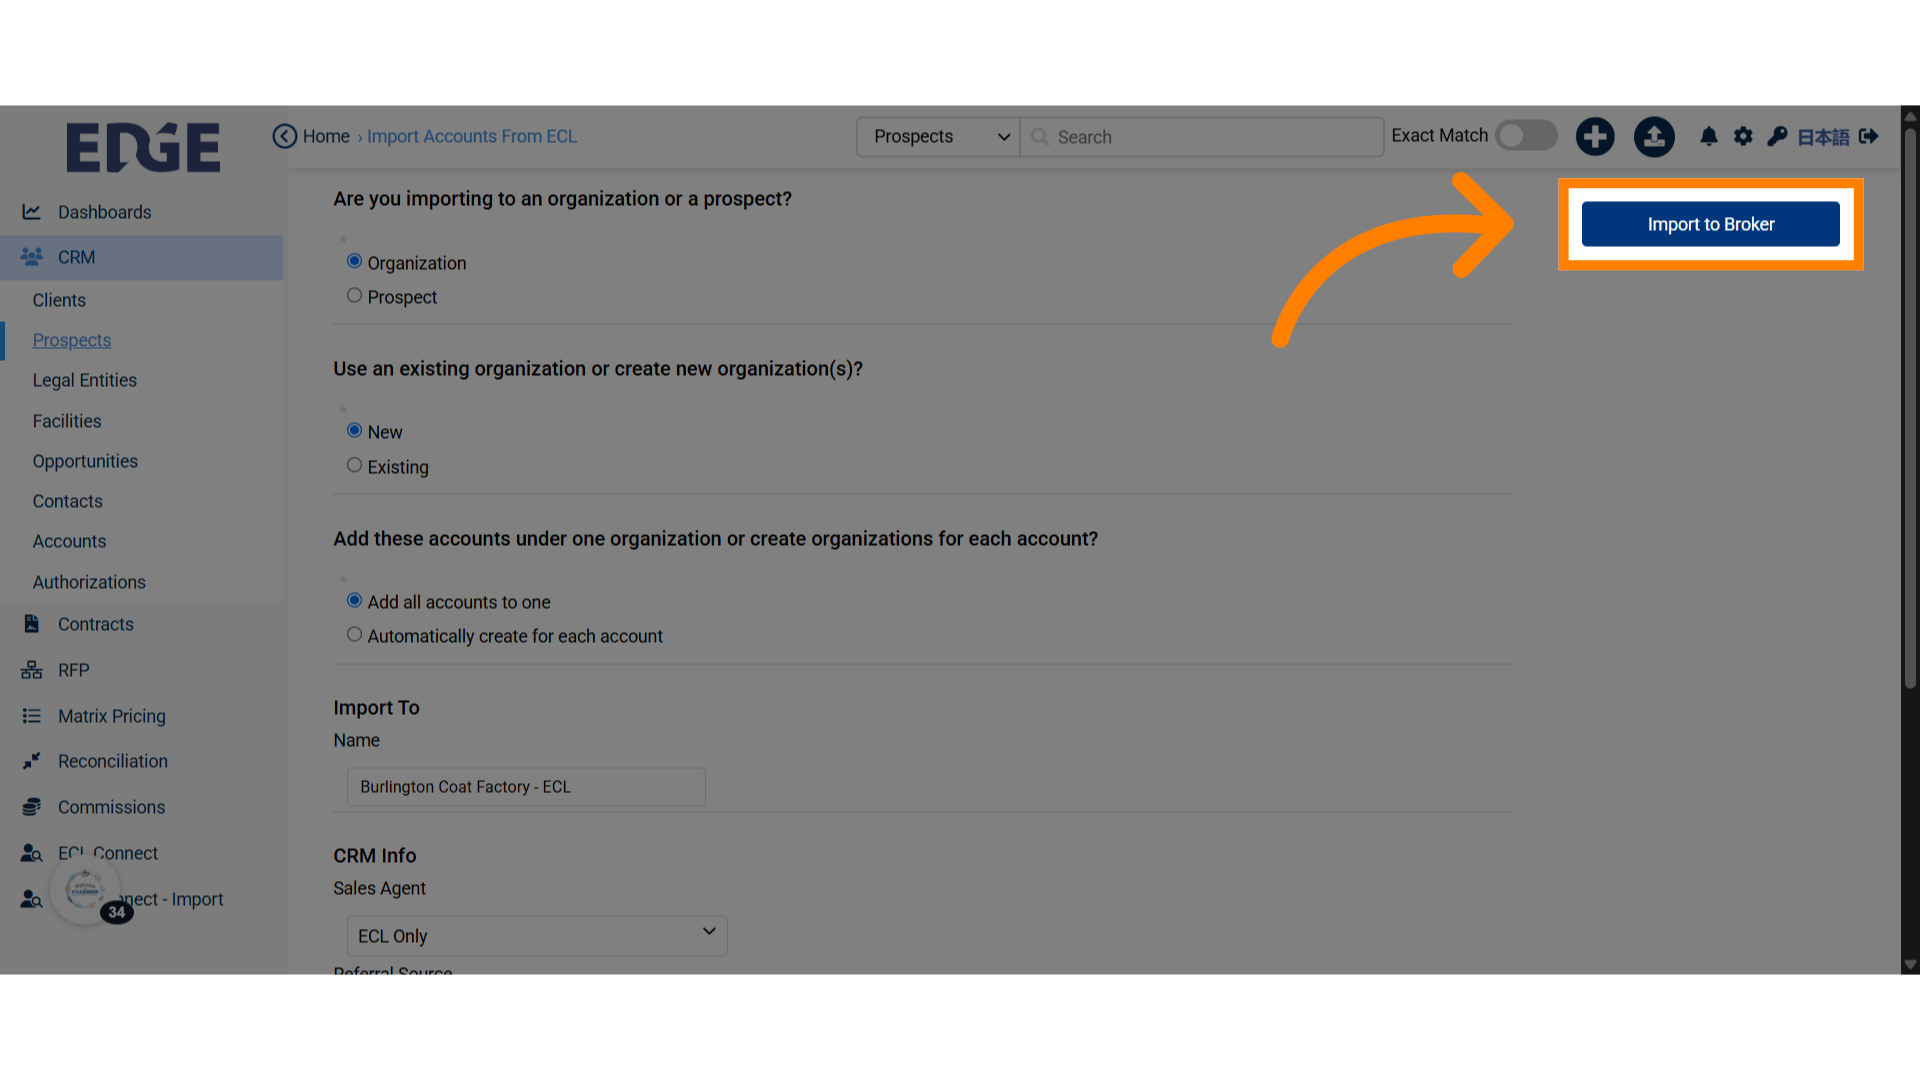Click the upload import icon in header

click(1654, 136)
